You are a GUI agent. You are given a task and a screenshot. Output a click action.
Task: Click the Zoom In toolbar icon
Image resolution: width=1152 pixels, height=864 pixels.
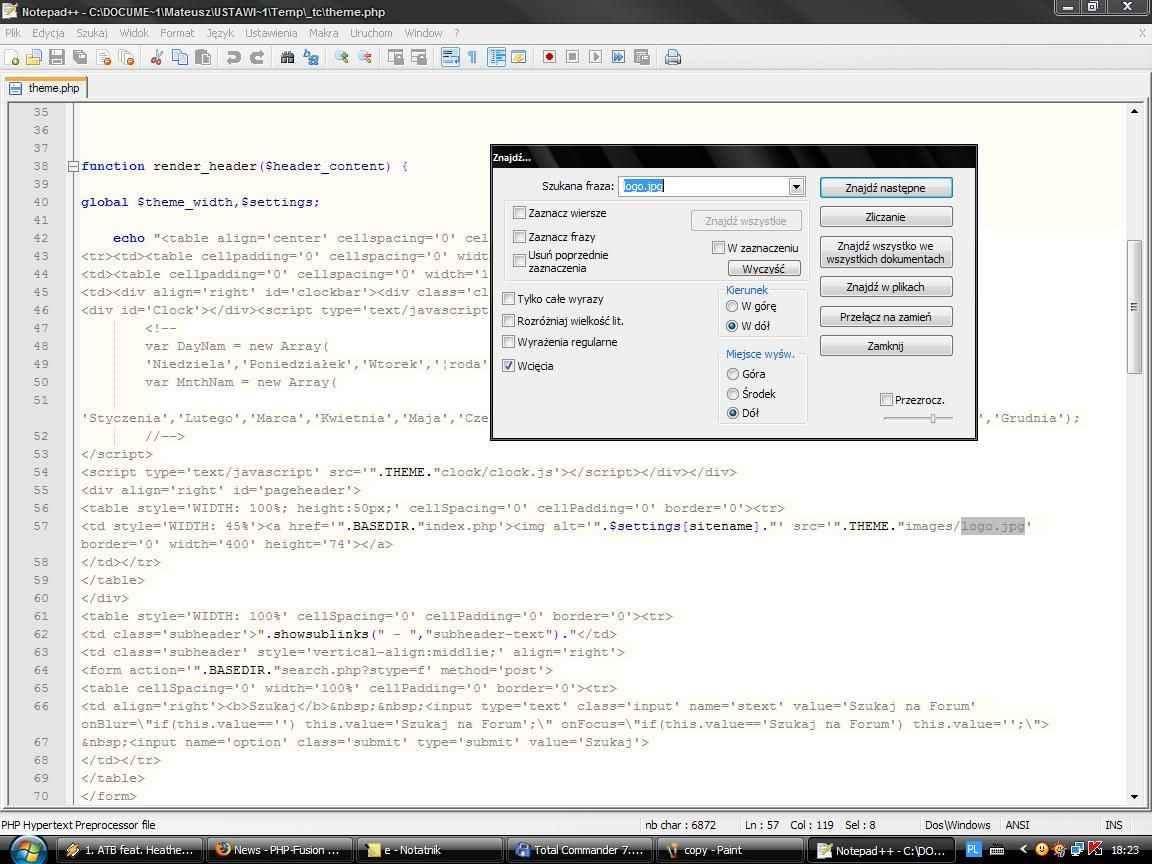[x=341, y=57]
